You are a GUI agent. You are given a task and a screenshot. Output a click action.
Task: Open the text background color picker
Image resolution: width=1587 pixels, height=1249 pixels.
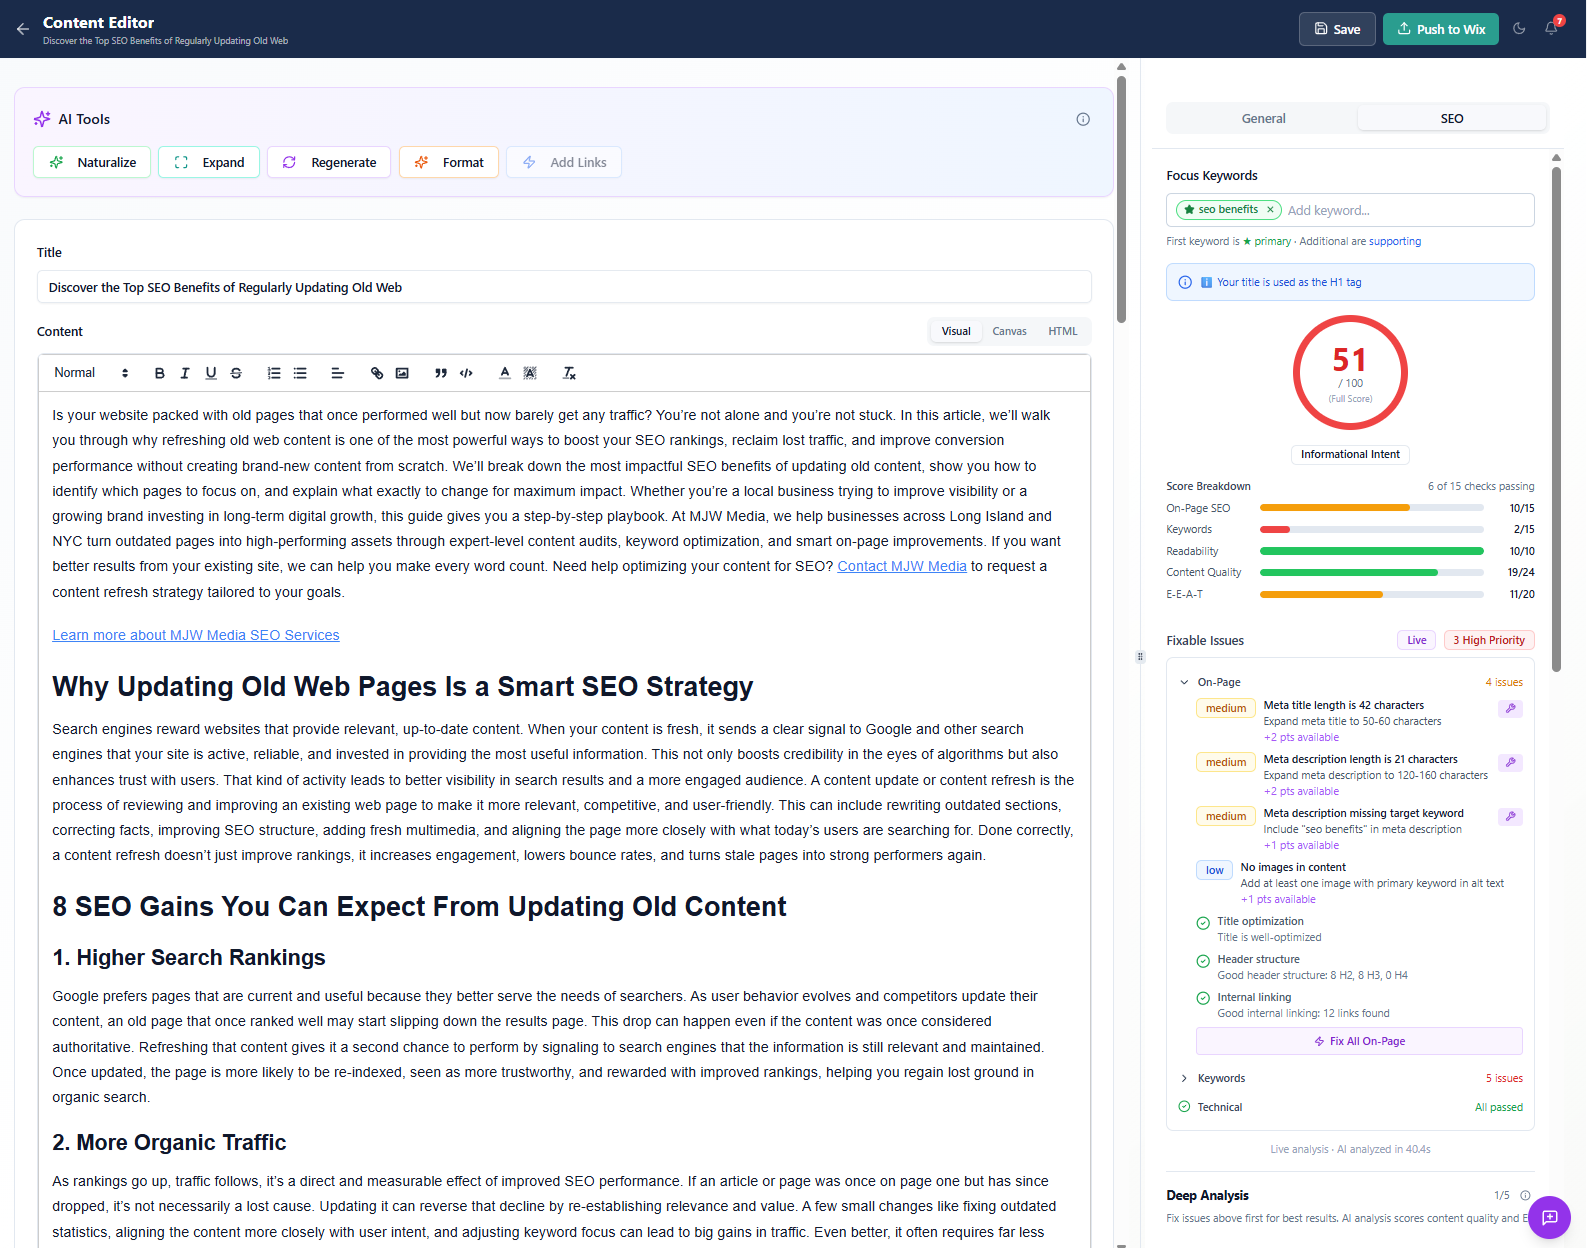[530, 373]
